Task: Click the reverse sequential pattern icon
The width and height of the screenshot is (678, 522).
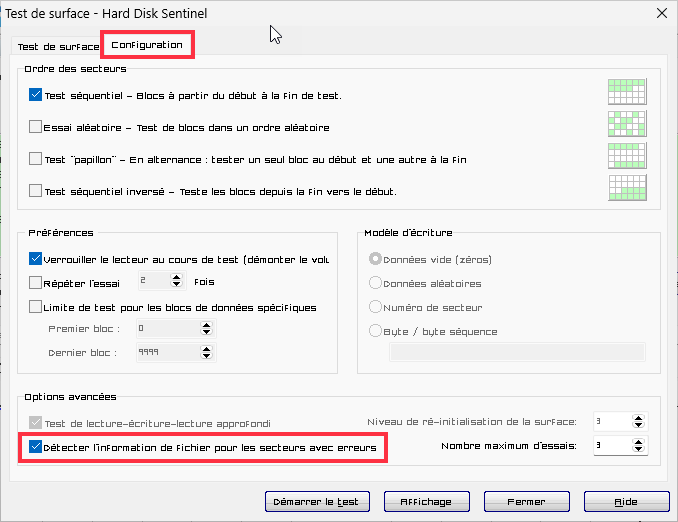Action: [x=627, y=187]
